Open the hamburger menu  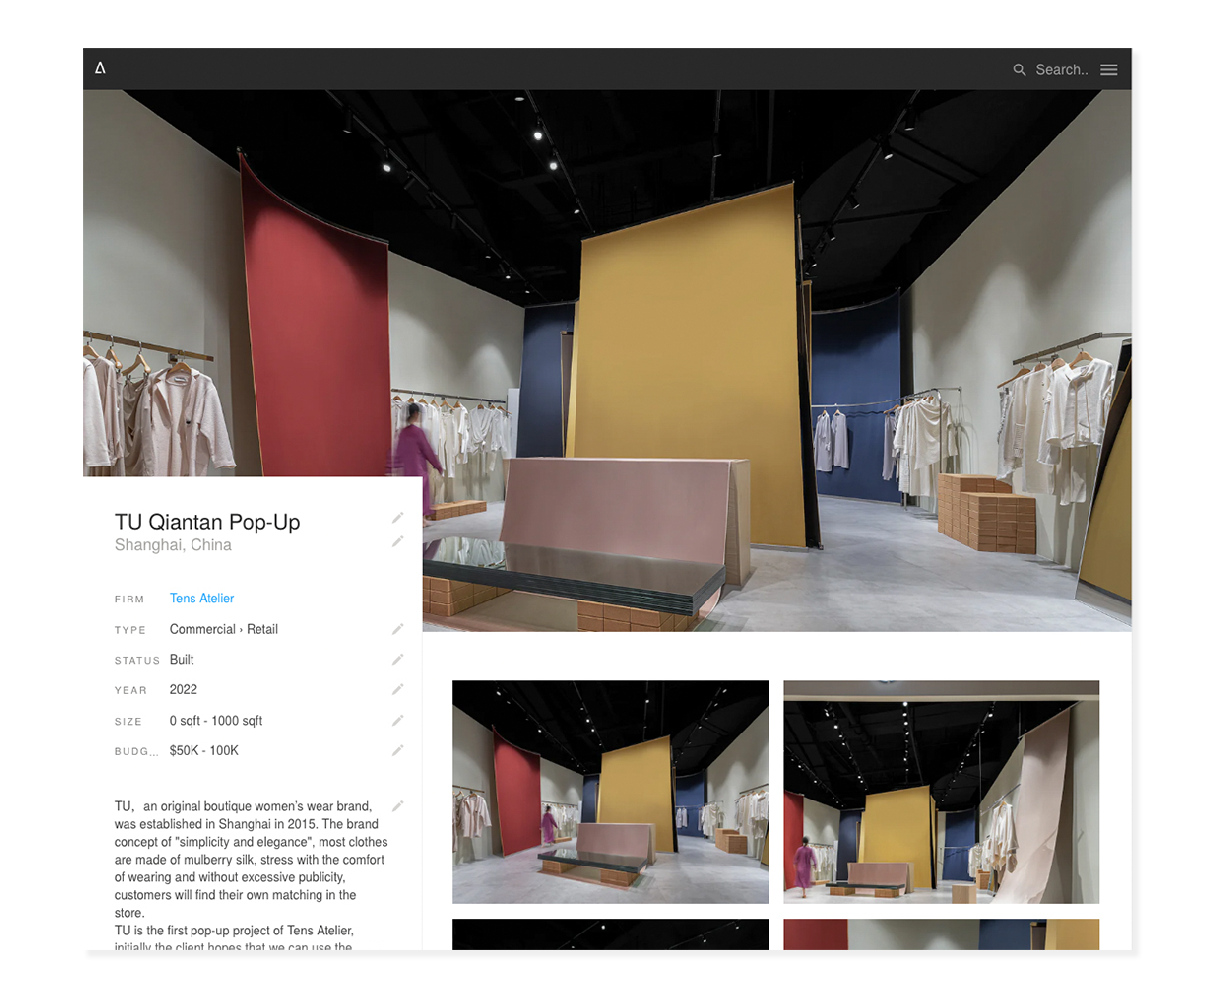[x=1108, y=70]
